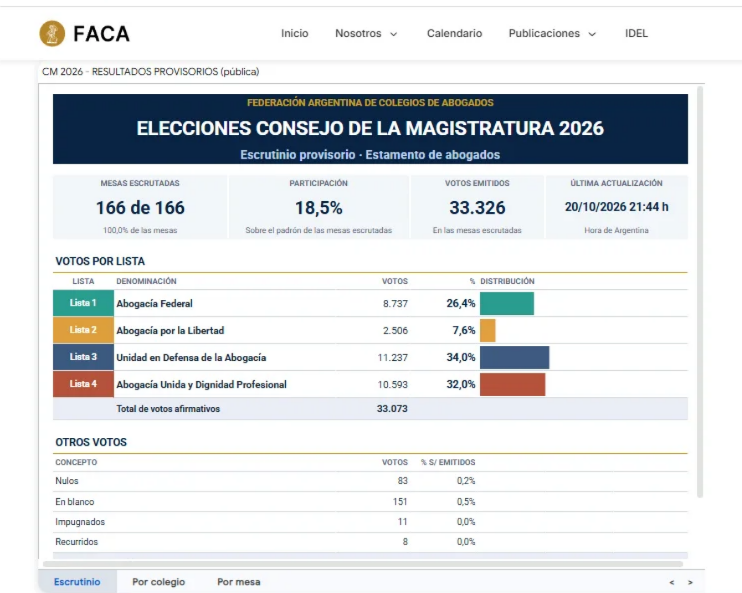Image resolution: width=742 pixels, height=593 pixels.
Task: Click the red Lista 4 label
Action: pyautogui.click(x=83, y=384)
